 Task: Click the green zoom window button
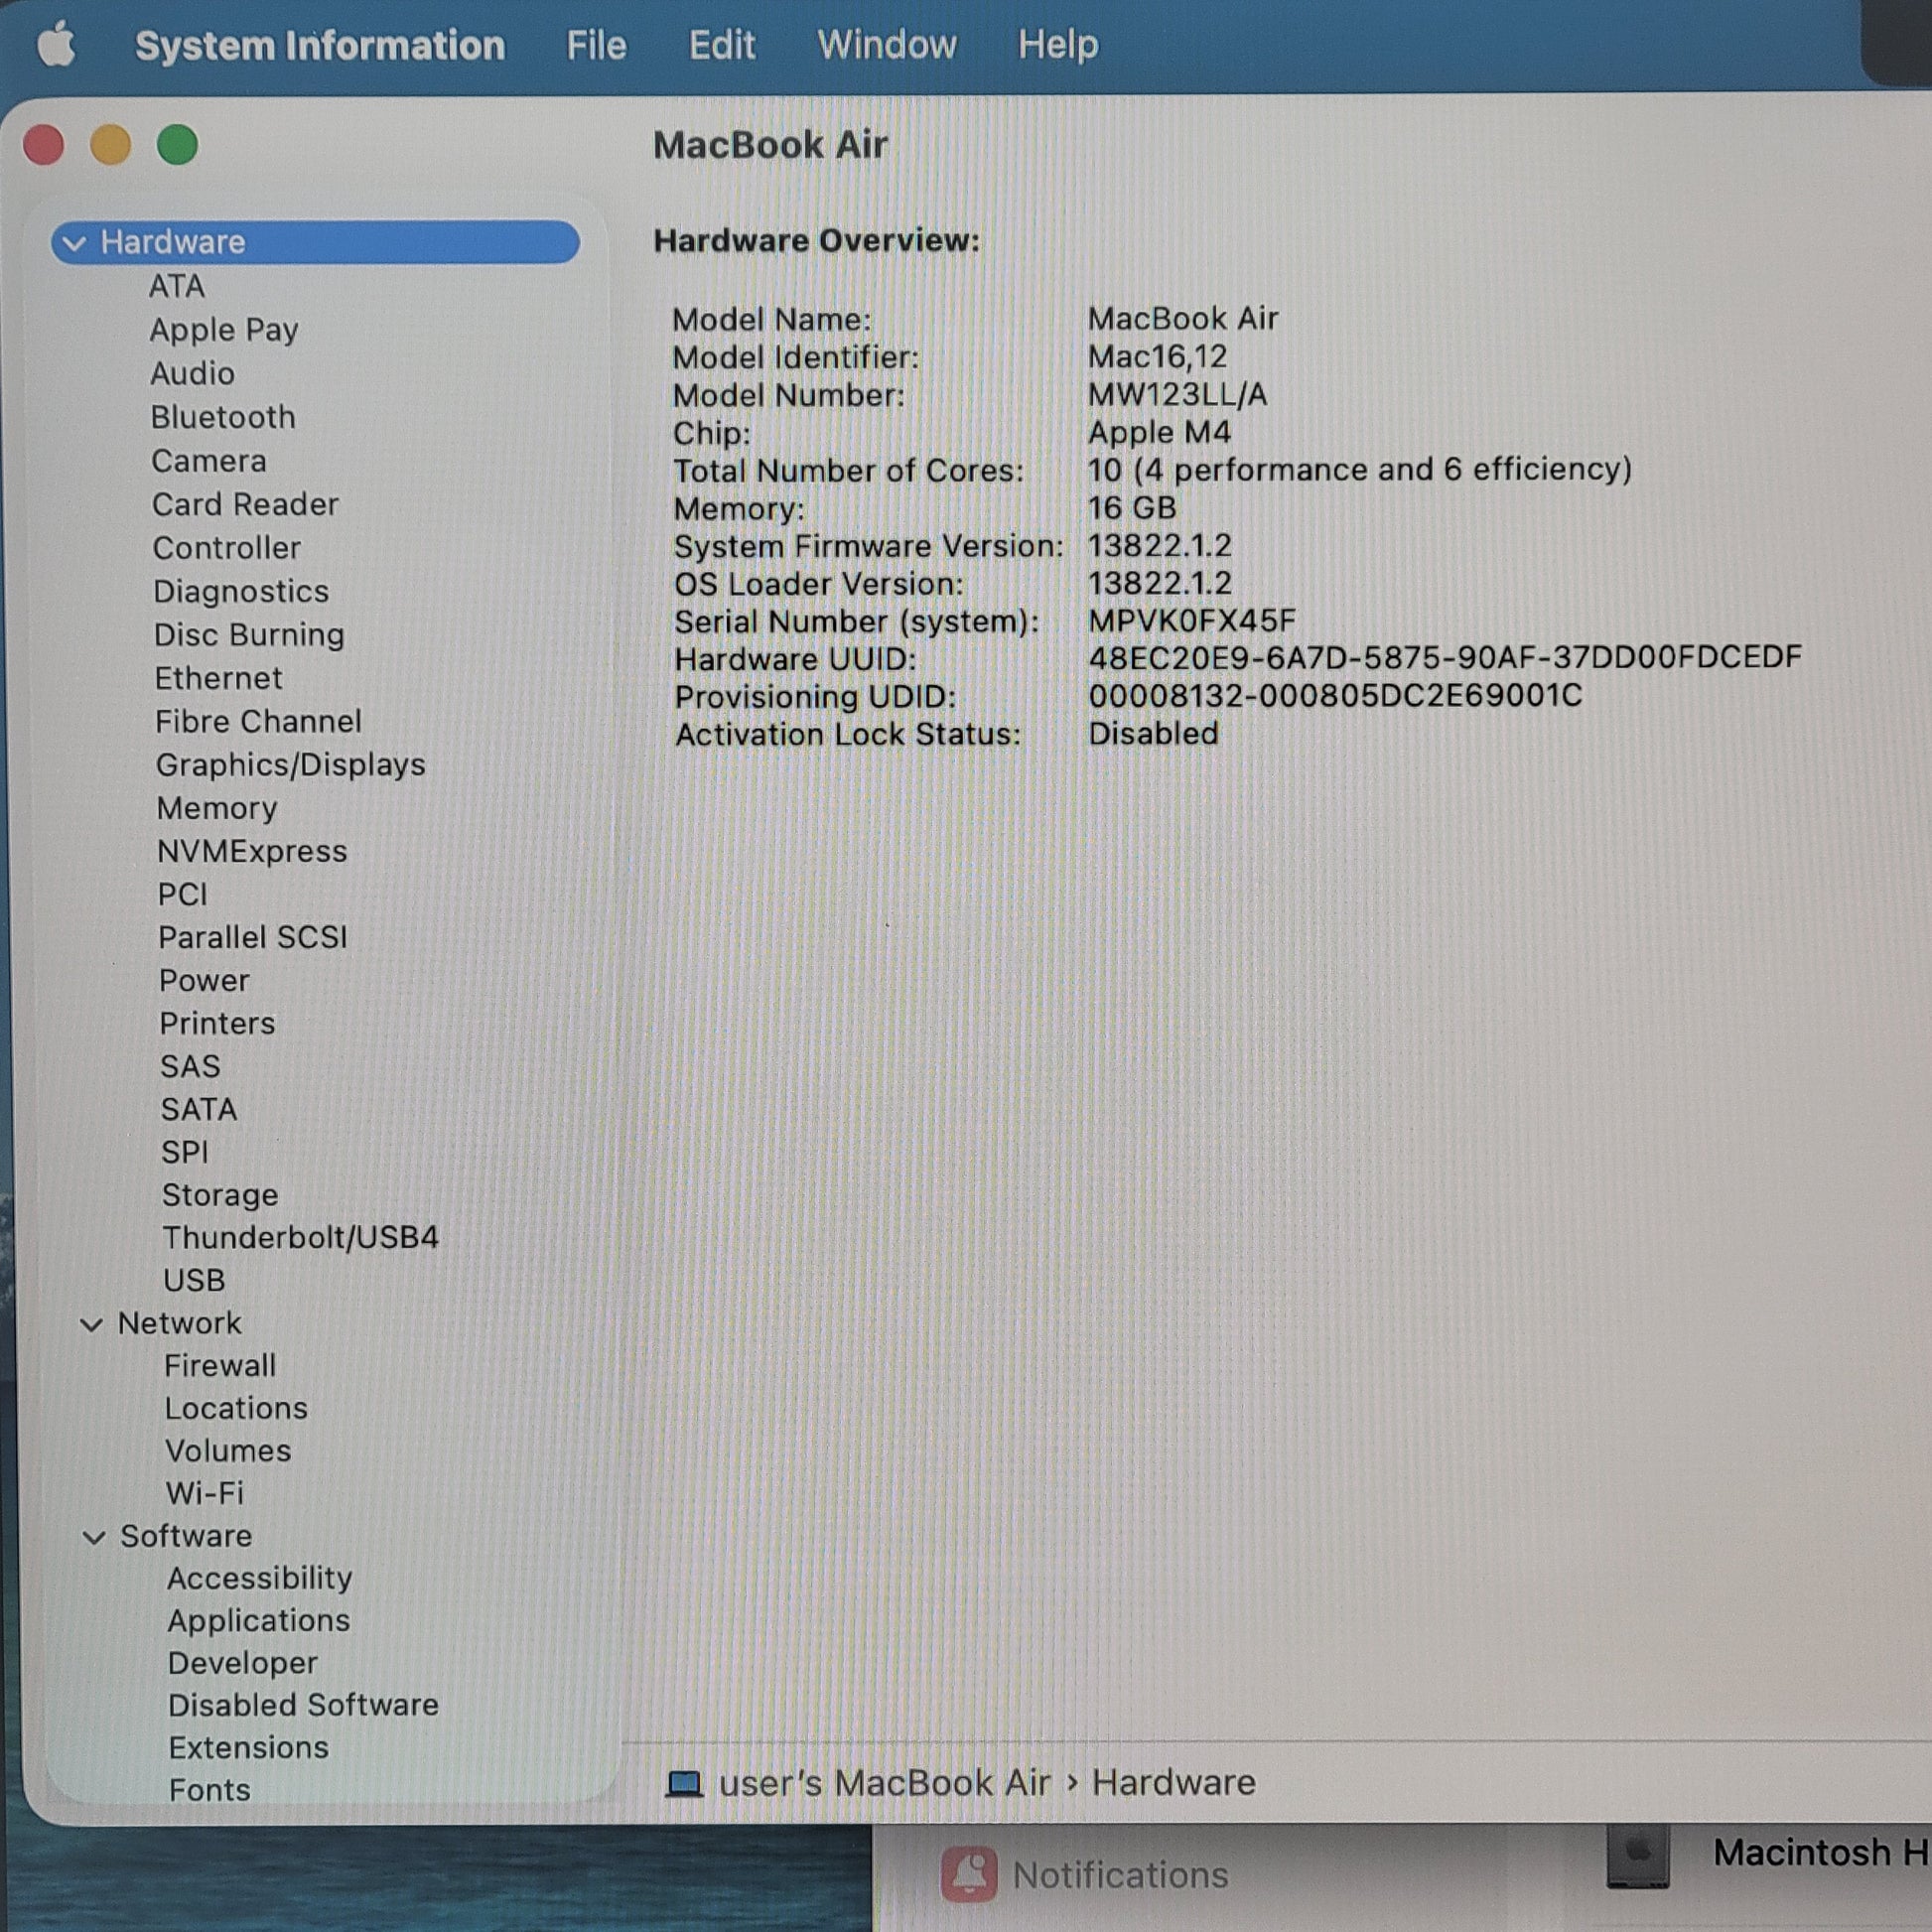(x=178, y=146)
